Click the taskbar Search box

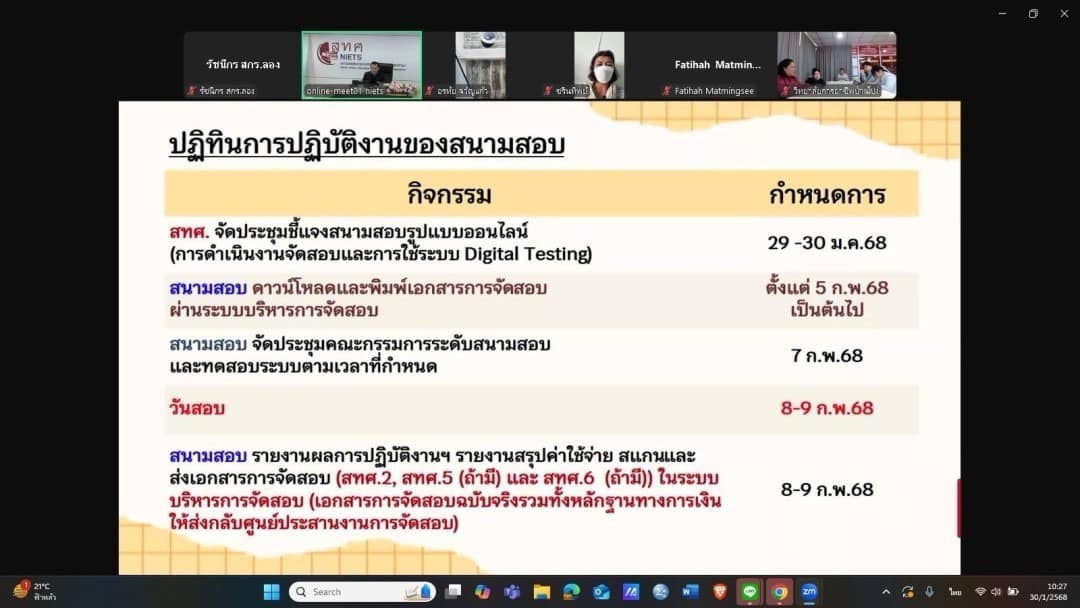point(362,592)
